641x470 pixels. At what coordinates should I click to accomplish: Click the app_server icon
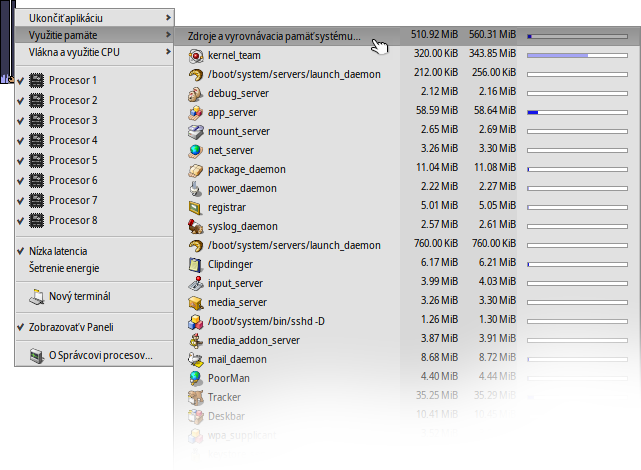point(196,112)
